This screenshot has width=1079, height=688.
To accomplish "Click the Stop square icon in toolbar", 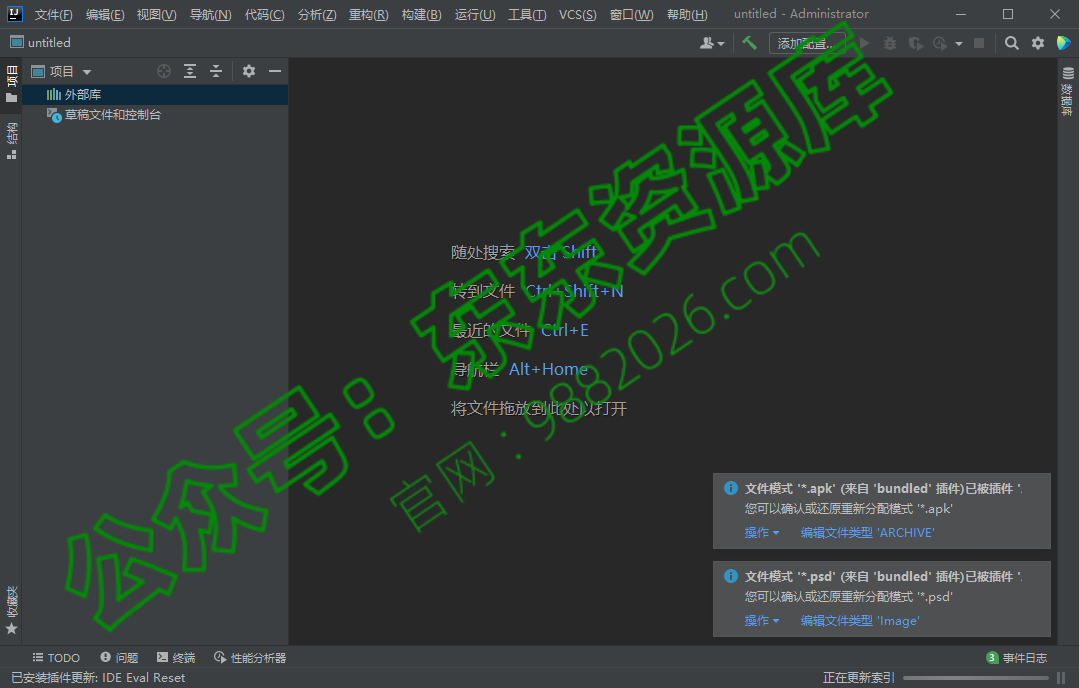I will pos(978,43).
